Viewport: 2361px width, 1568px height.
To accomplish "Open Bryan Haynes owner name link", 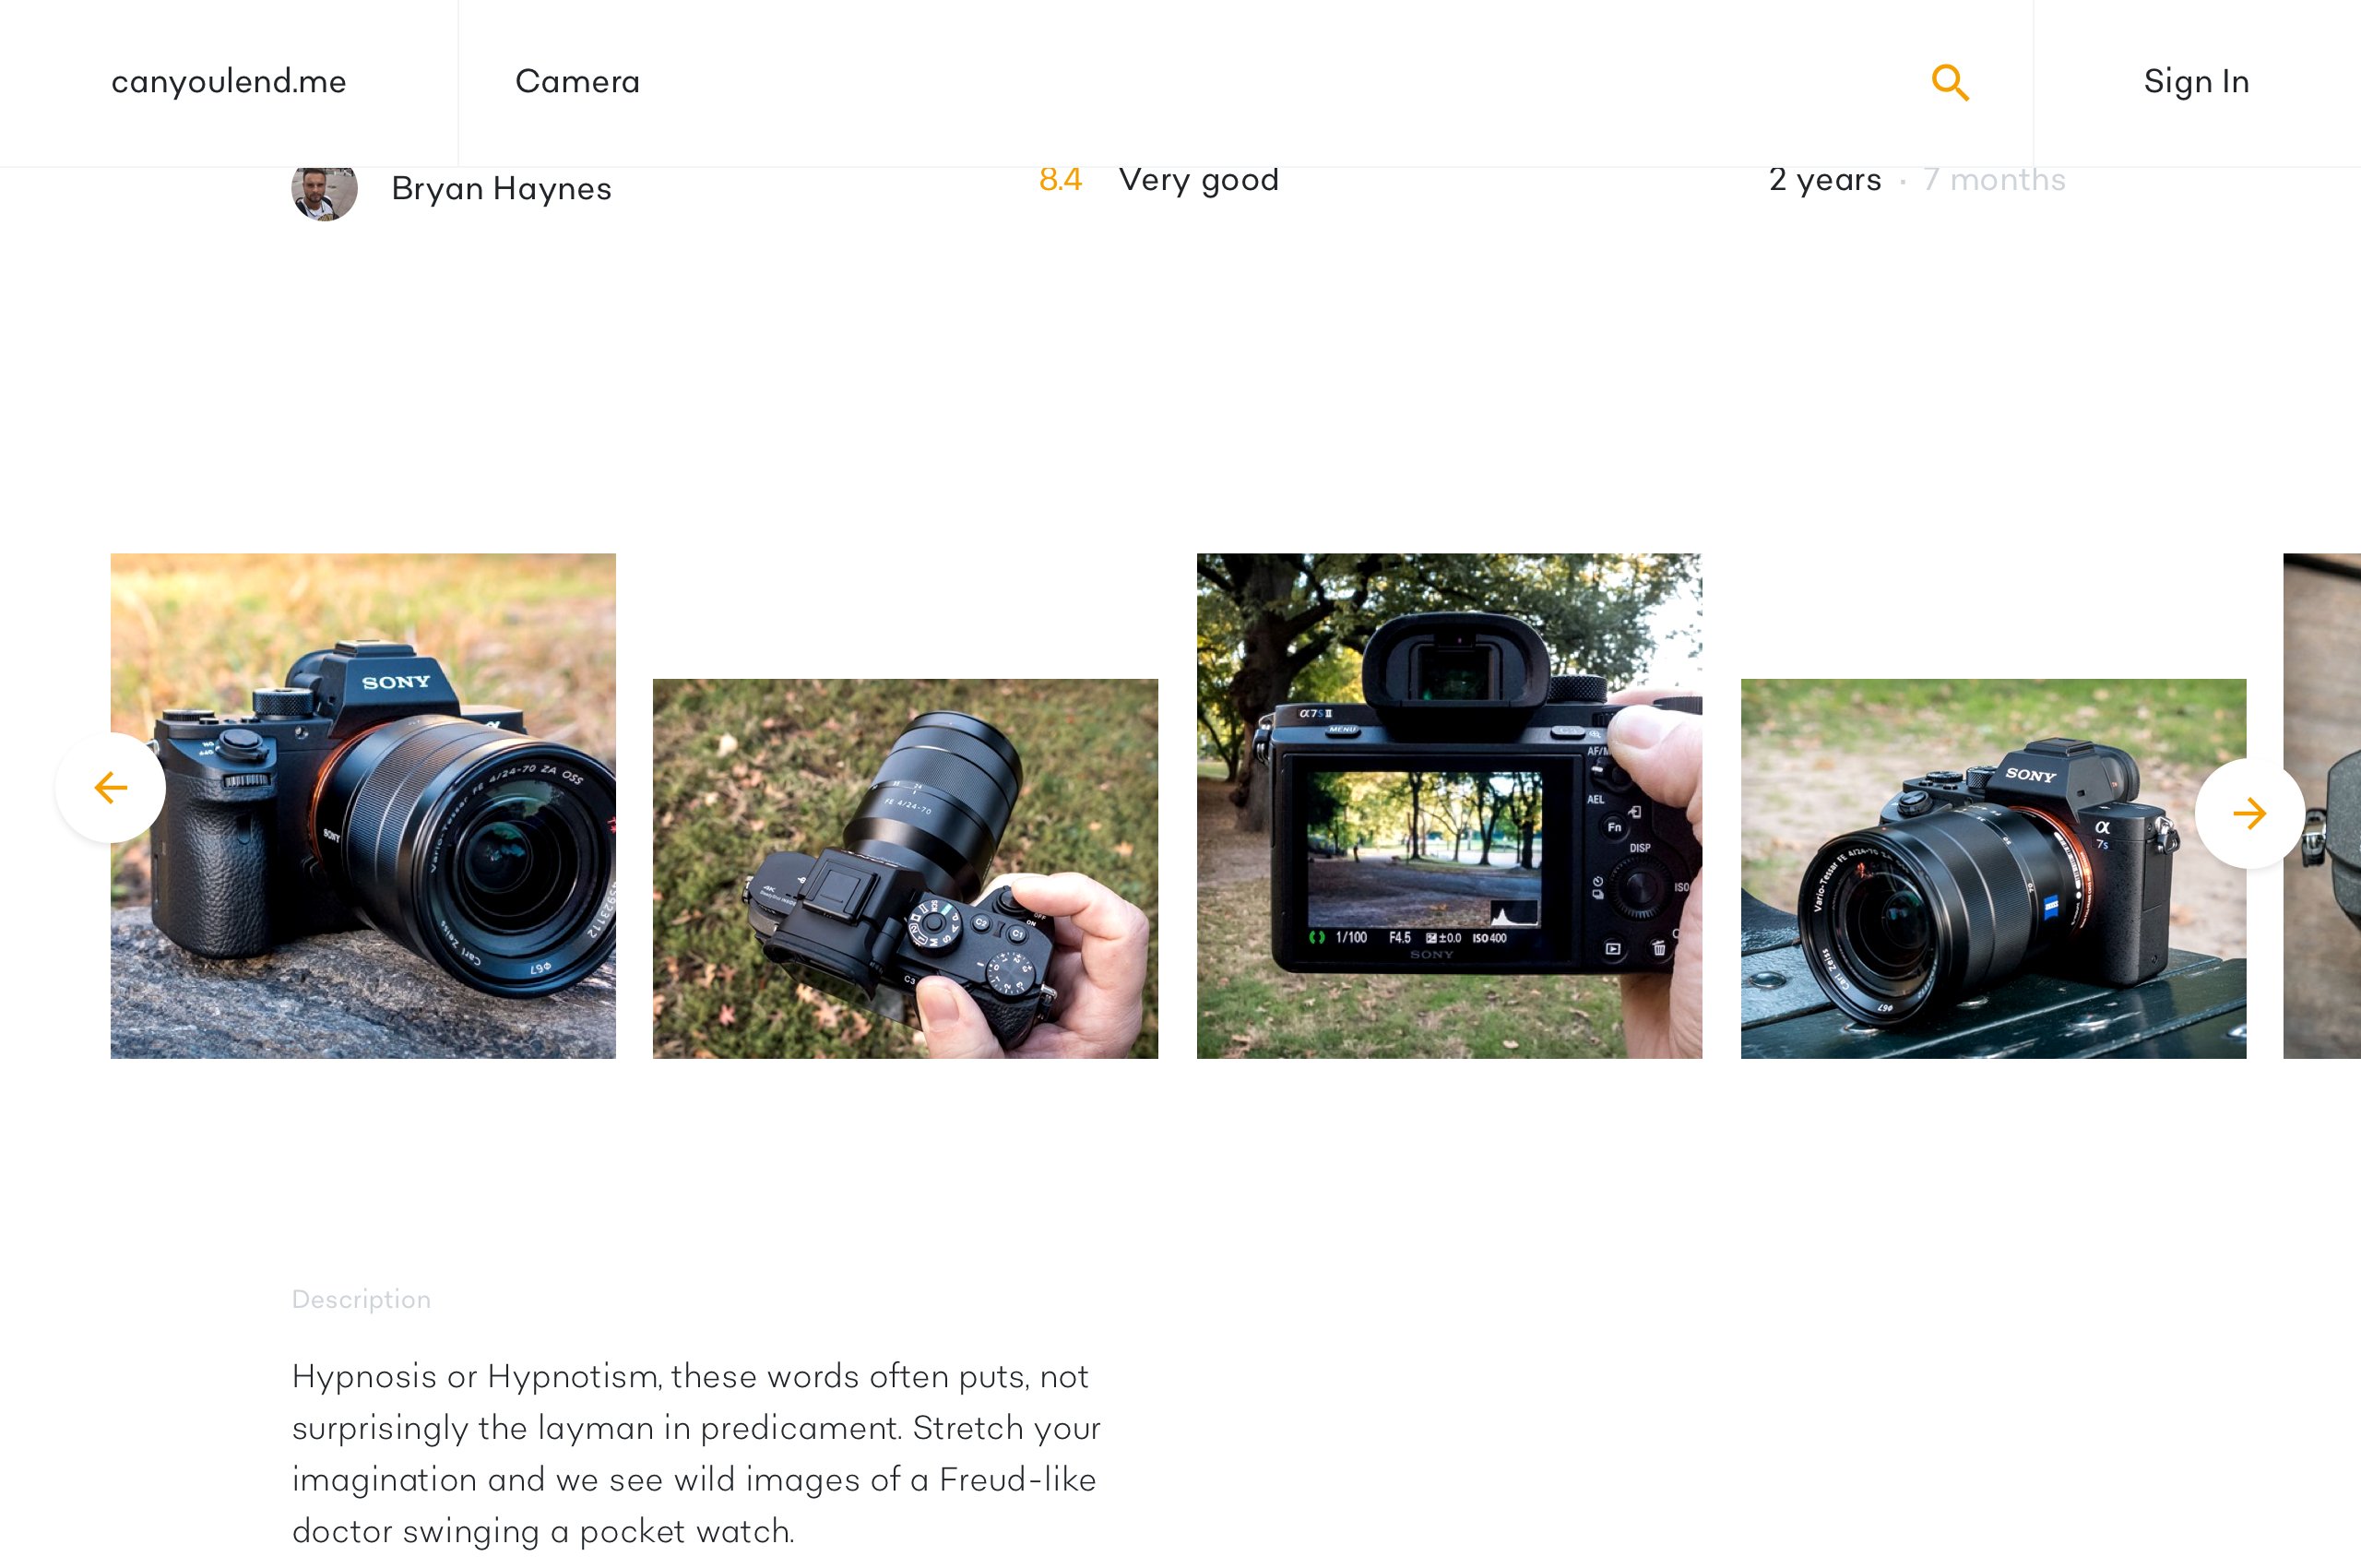I will pos(501,189).
